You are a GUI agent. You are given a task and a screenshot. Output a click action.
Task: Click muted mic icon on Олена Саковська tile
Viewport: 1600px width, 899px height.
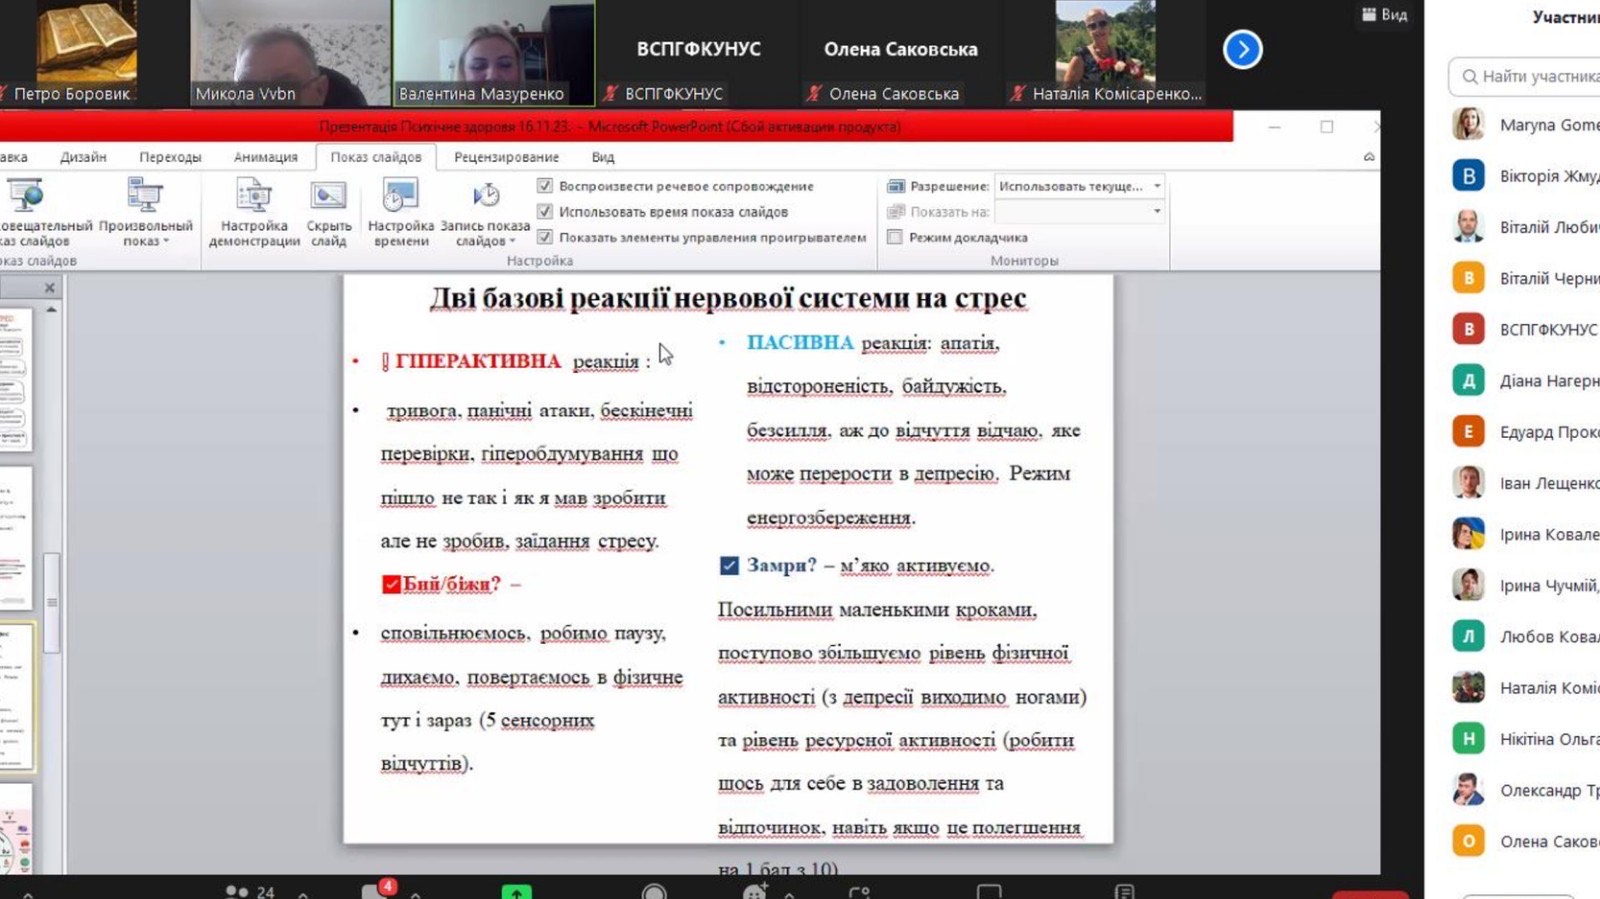(x=814, y=93)
